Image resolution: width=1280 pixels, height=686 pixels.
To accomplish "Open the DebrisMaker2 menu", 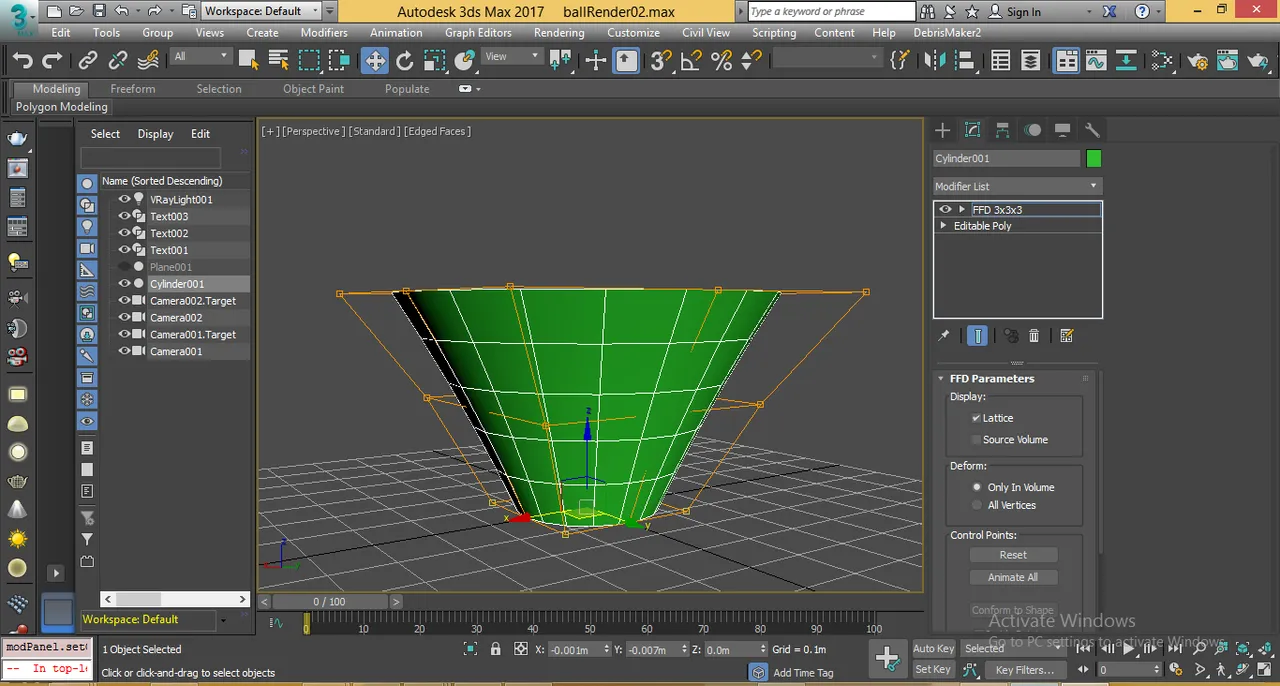I will [947, 32].
